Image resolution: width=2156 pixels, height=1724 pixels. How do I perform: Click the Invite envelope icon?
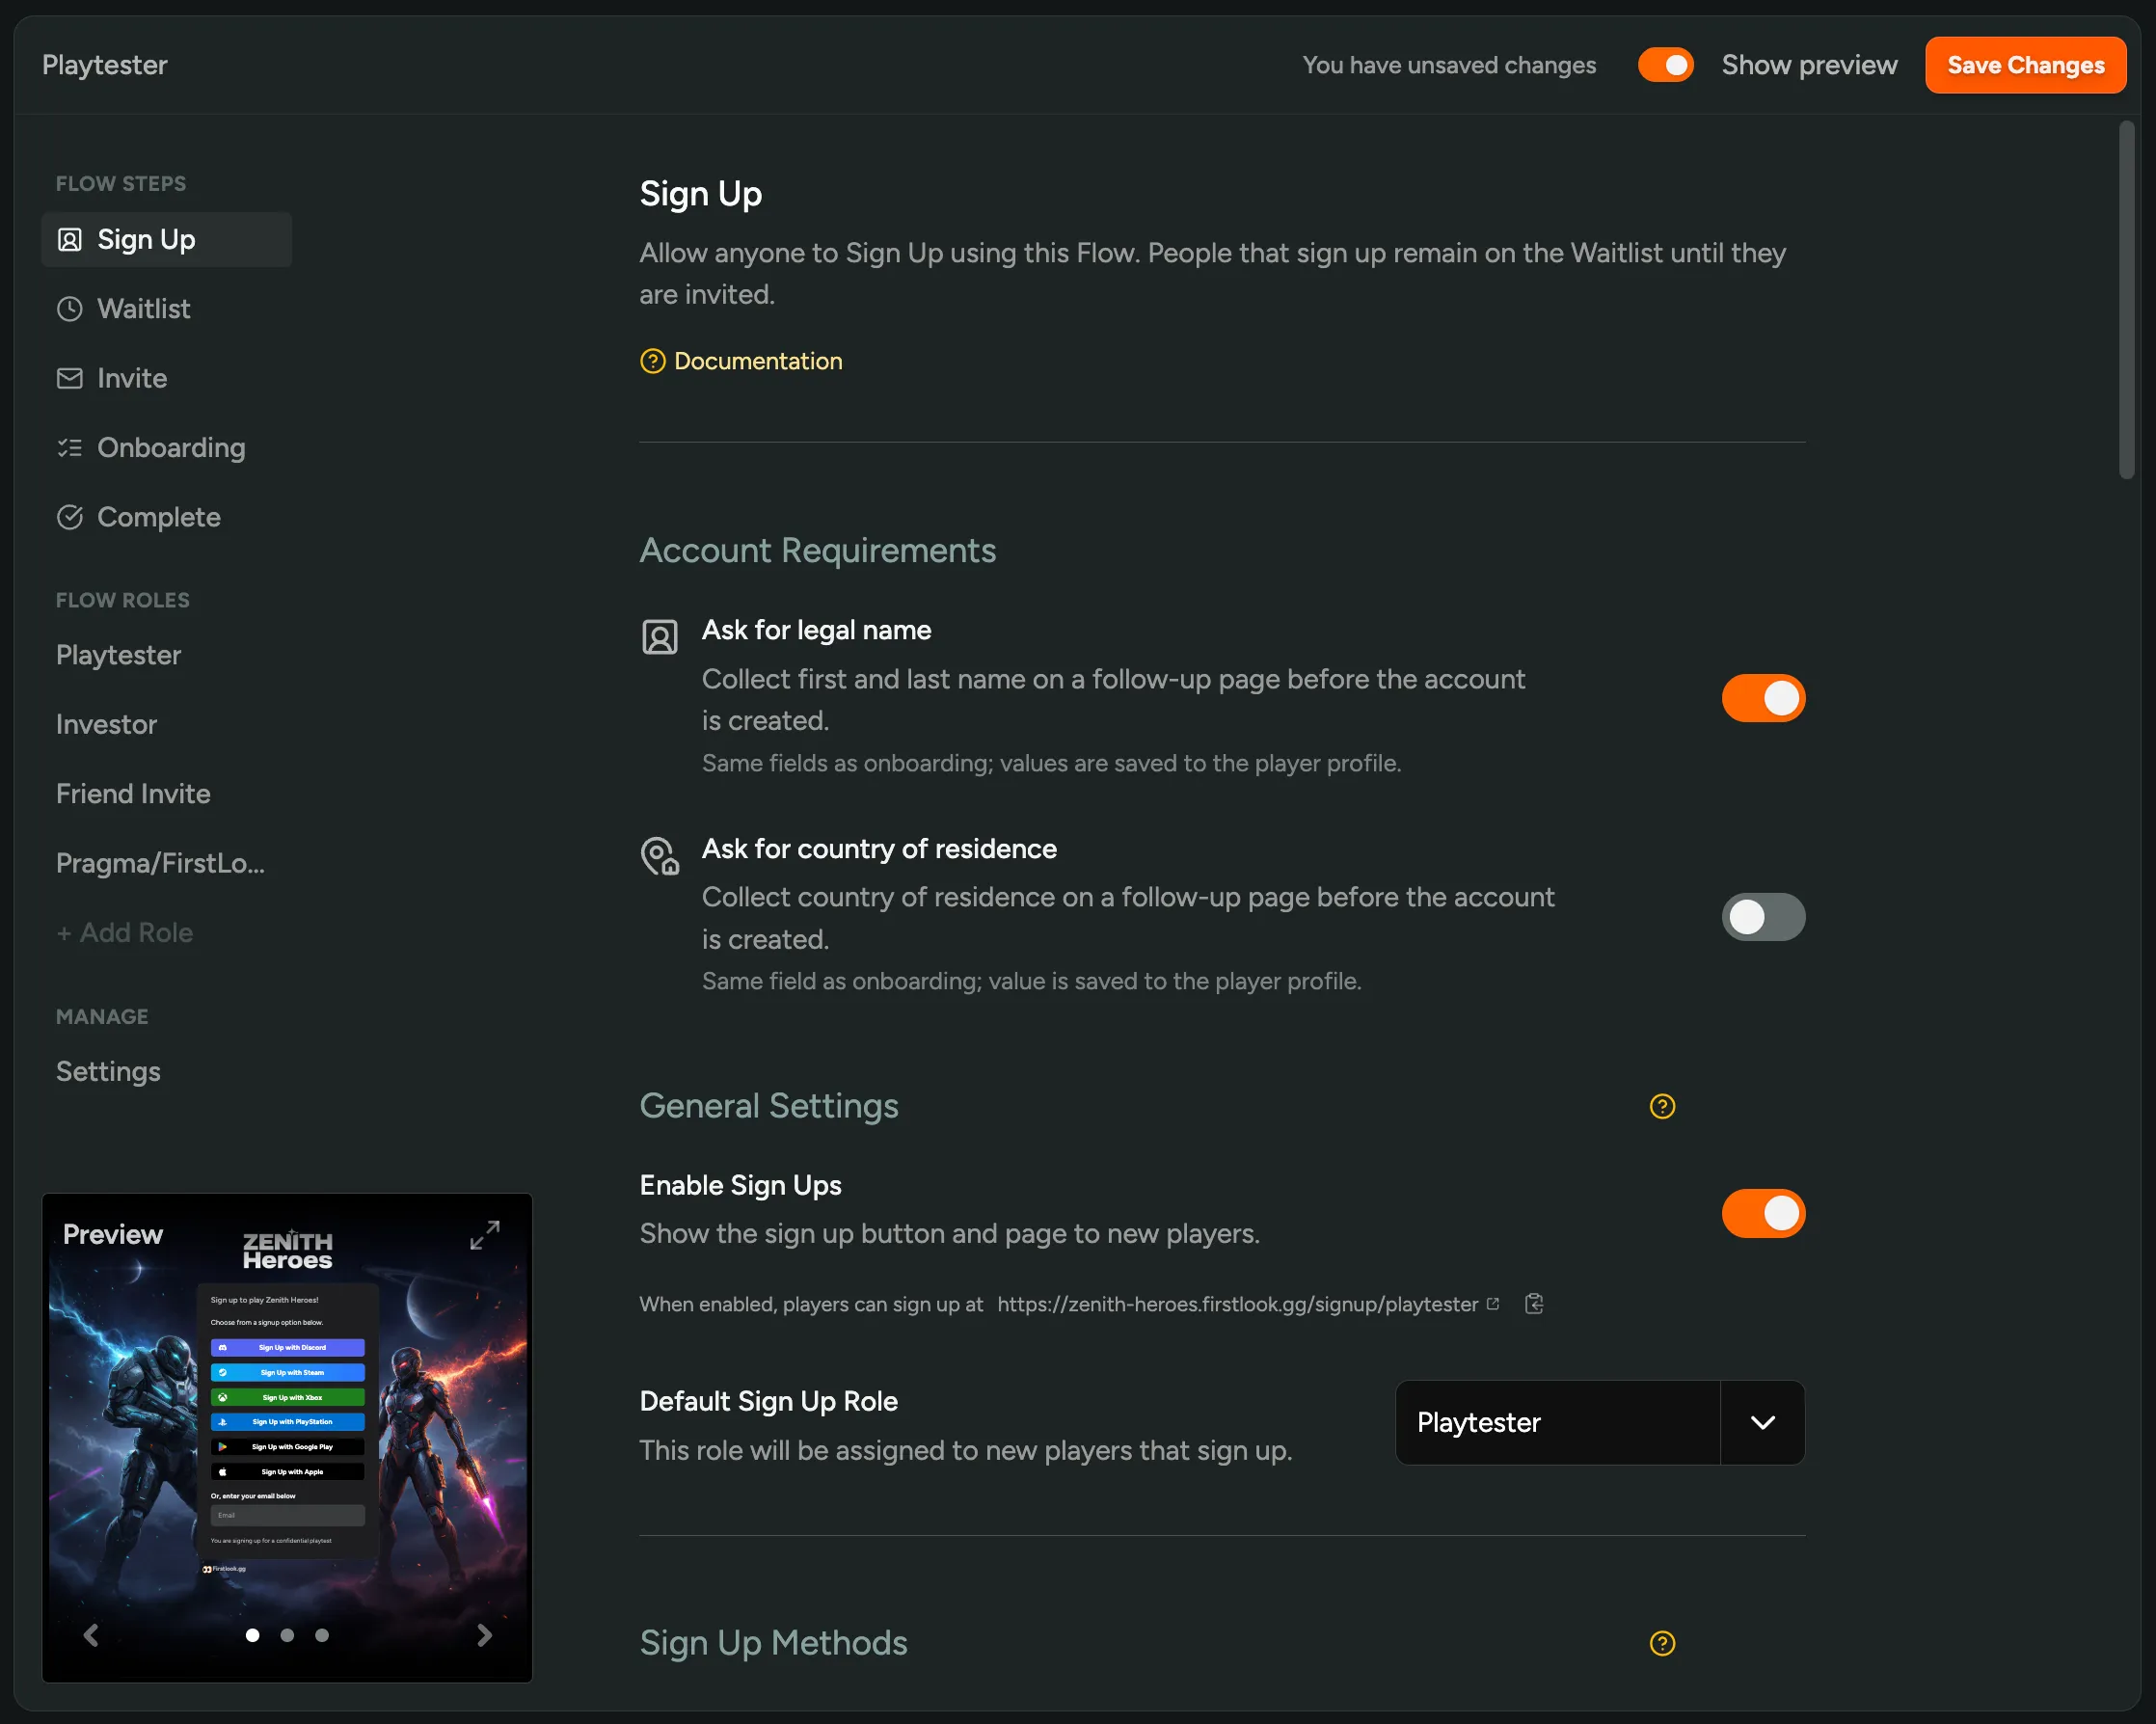click(69, 378)
